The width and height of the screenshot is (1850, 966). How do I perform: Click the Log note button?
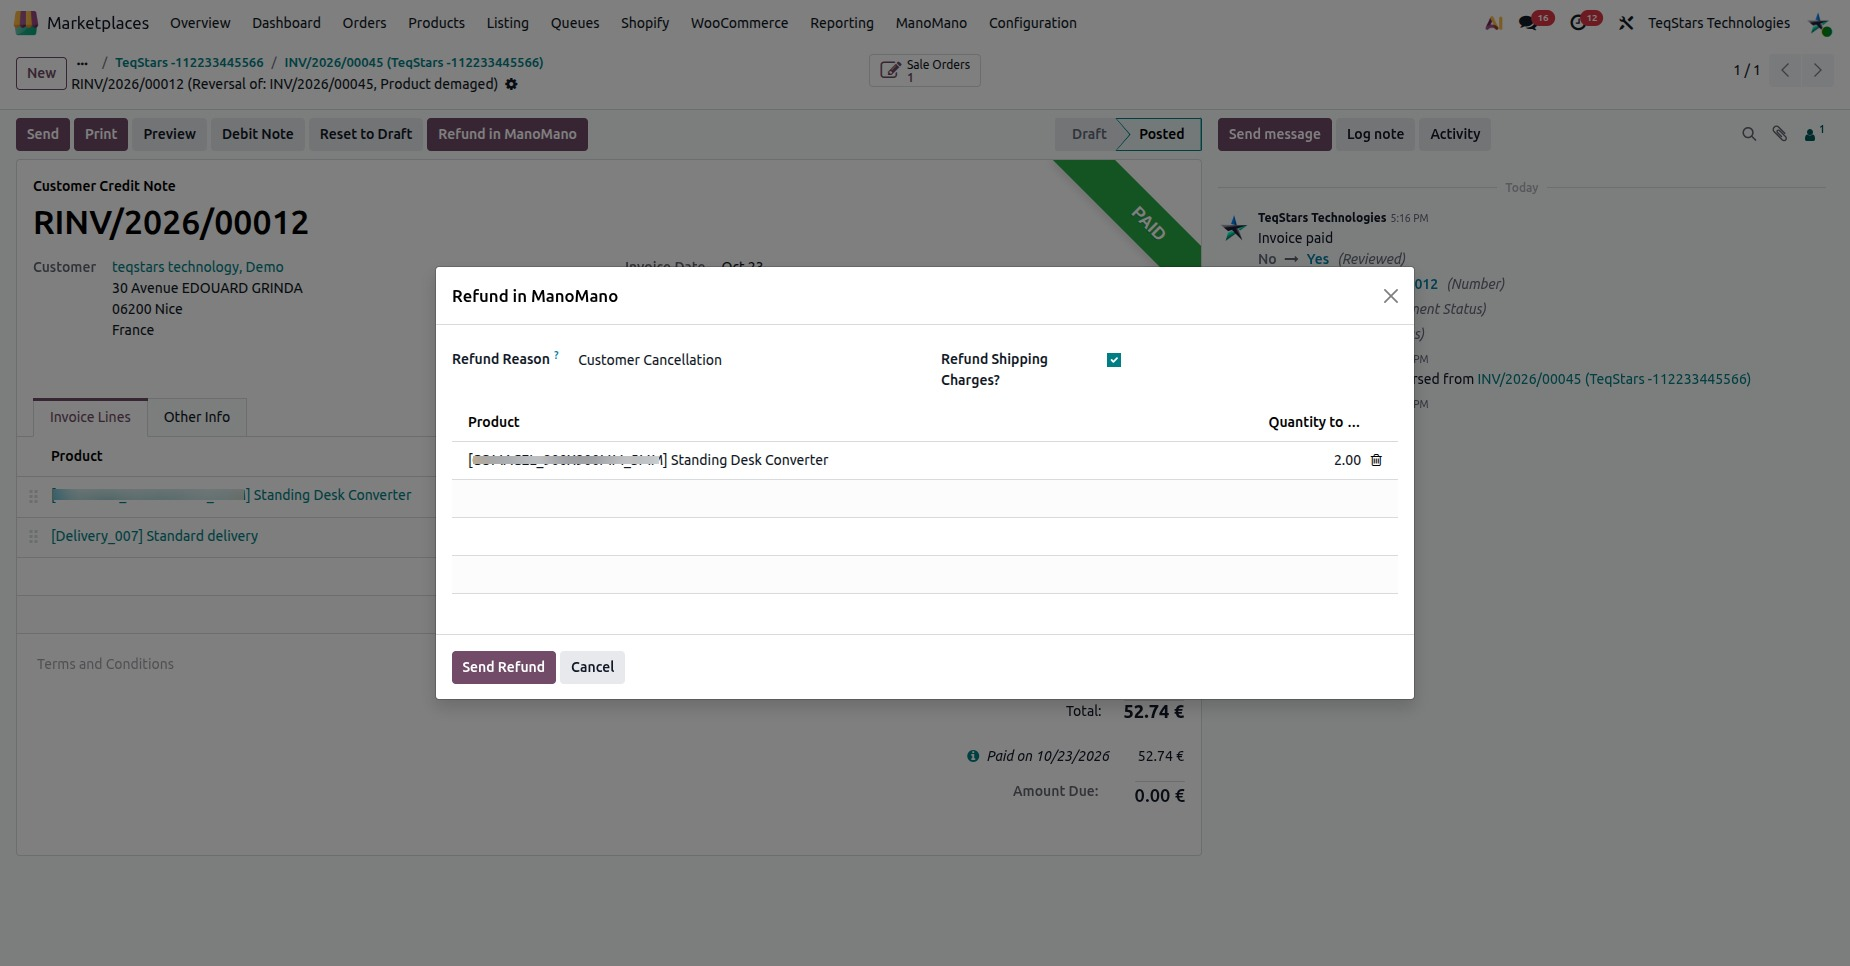click(1375, 134)
